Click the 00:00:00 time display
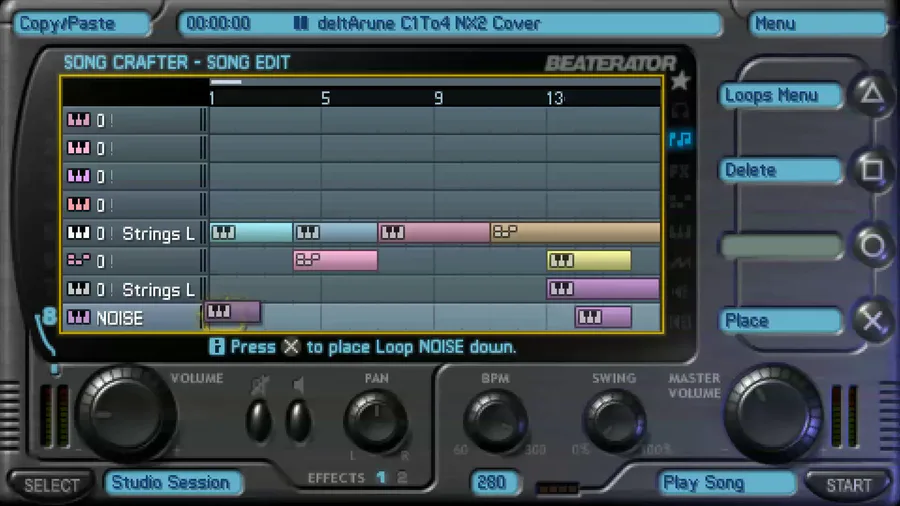This screenshot has width=900, height=506. 219,24
